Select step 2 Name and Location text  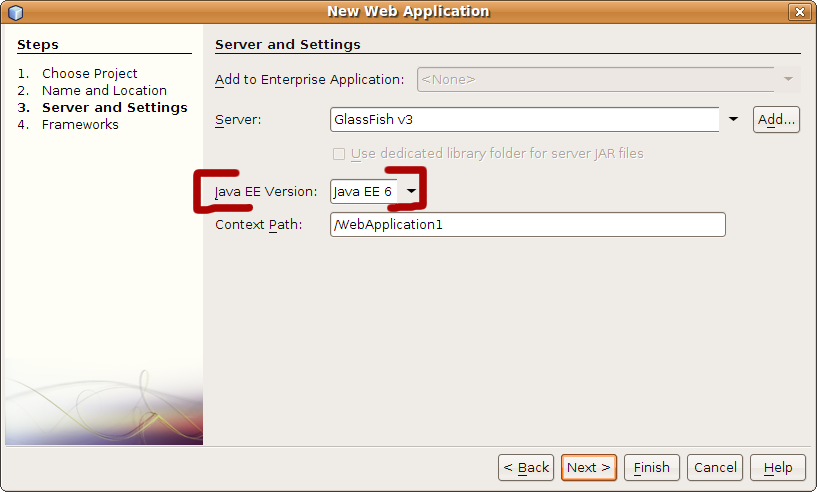click(104, 91)
